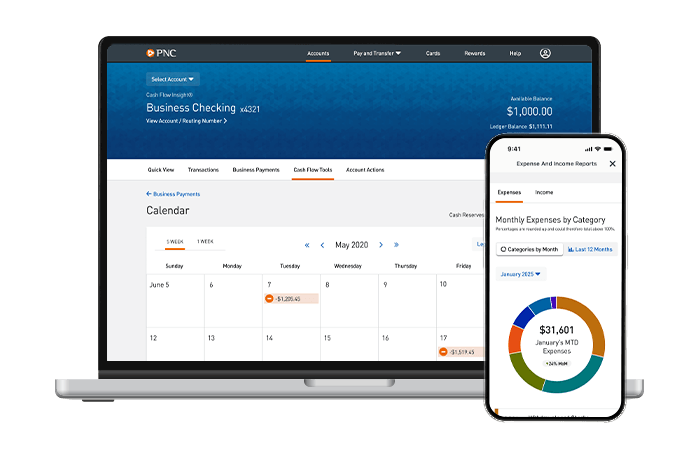The image size is (700, 460).
Task: Open the Rewards menu item
Action: point(475,53)
